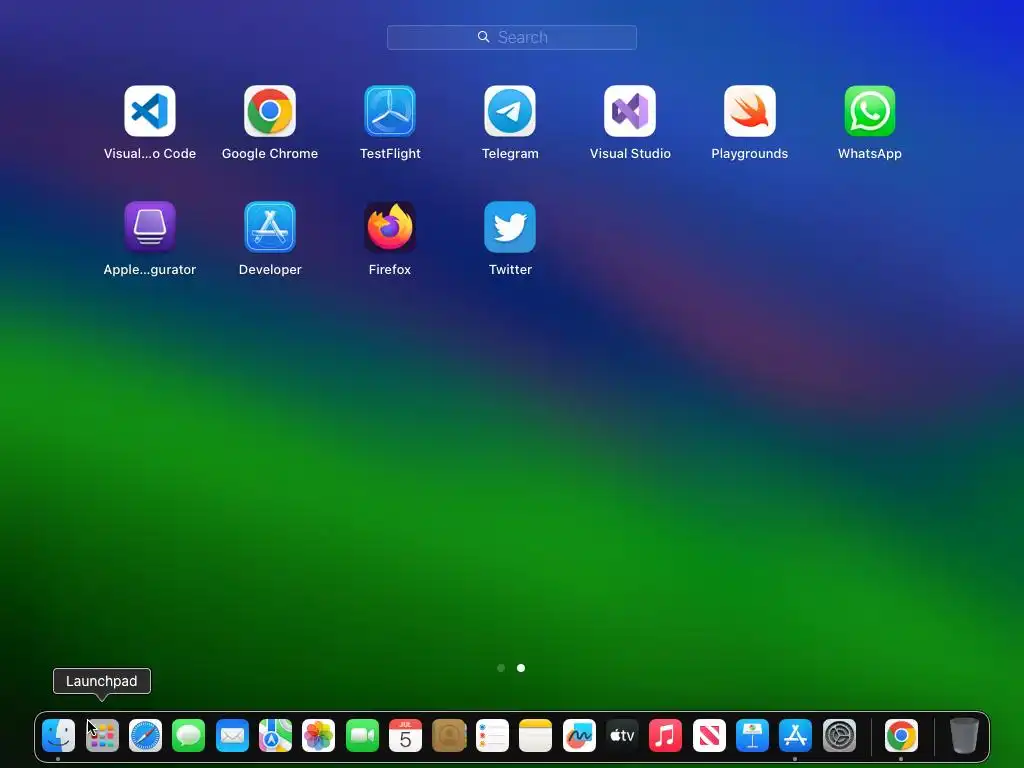Open the TestFlight app
Image resolution: width=1024 pixels, height=768 pixels.
pyautogui.click(x=390, y=111)
